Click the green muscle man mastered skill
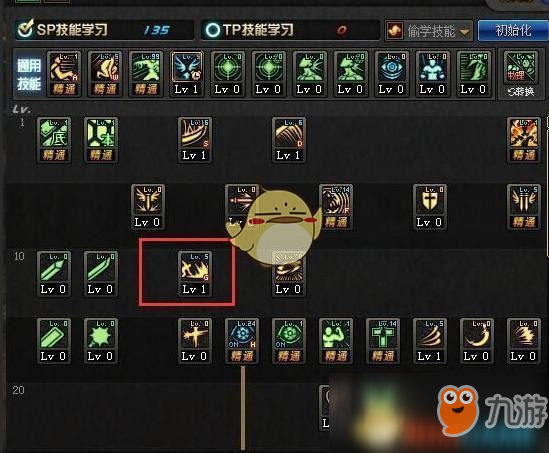 point(336,341)
